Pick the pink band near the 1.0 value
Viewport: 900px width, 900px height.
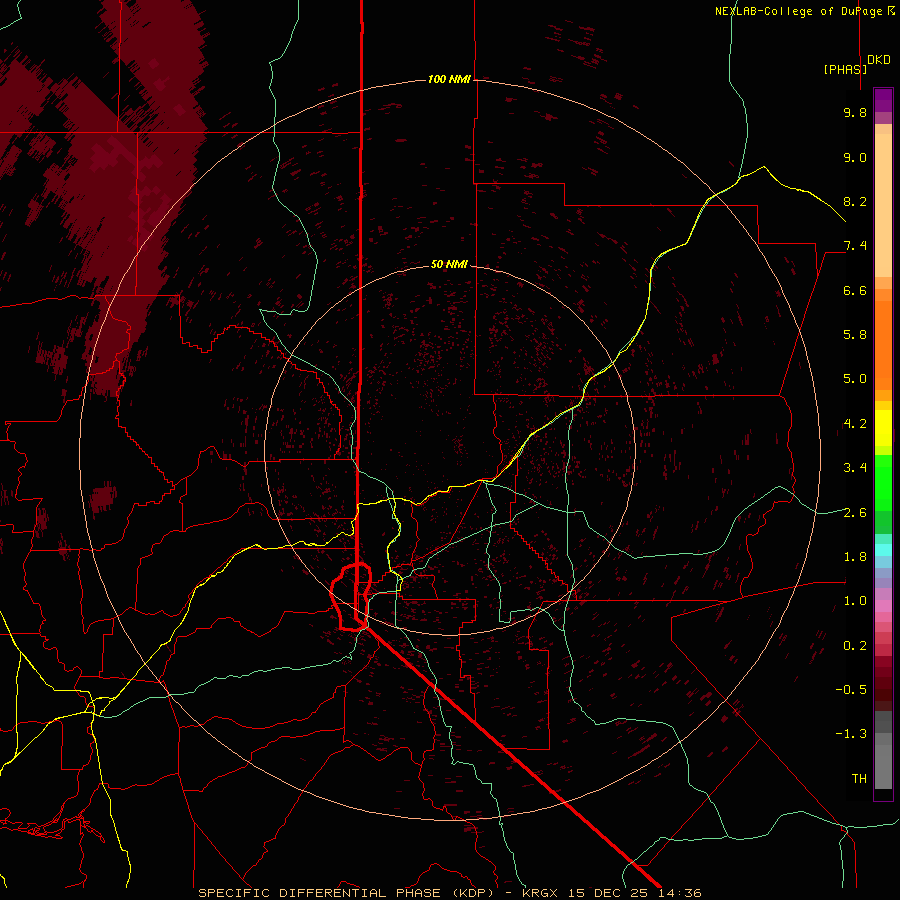883,606
